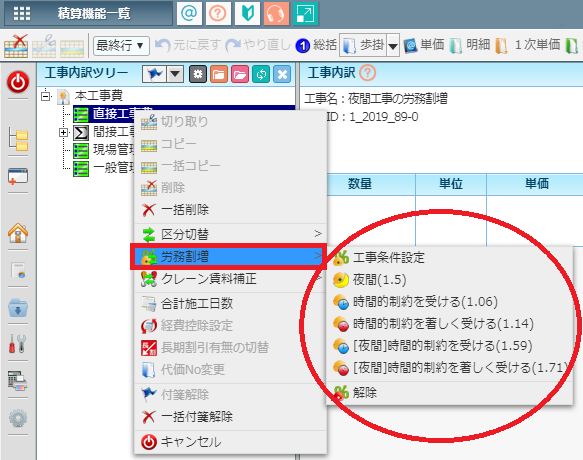The width and height of the screenshot is (583, 460).
Task: Open the flag sticky-note dropdown arrow
Action: tap(175, 74)
